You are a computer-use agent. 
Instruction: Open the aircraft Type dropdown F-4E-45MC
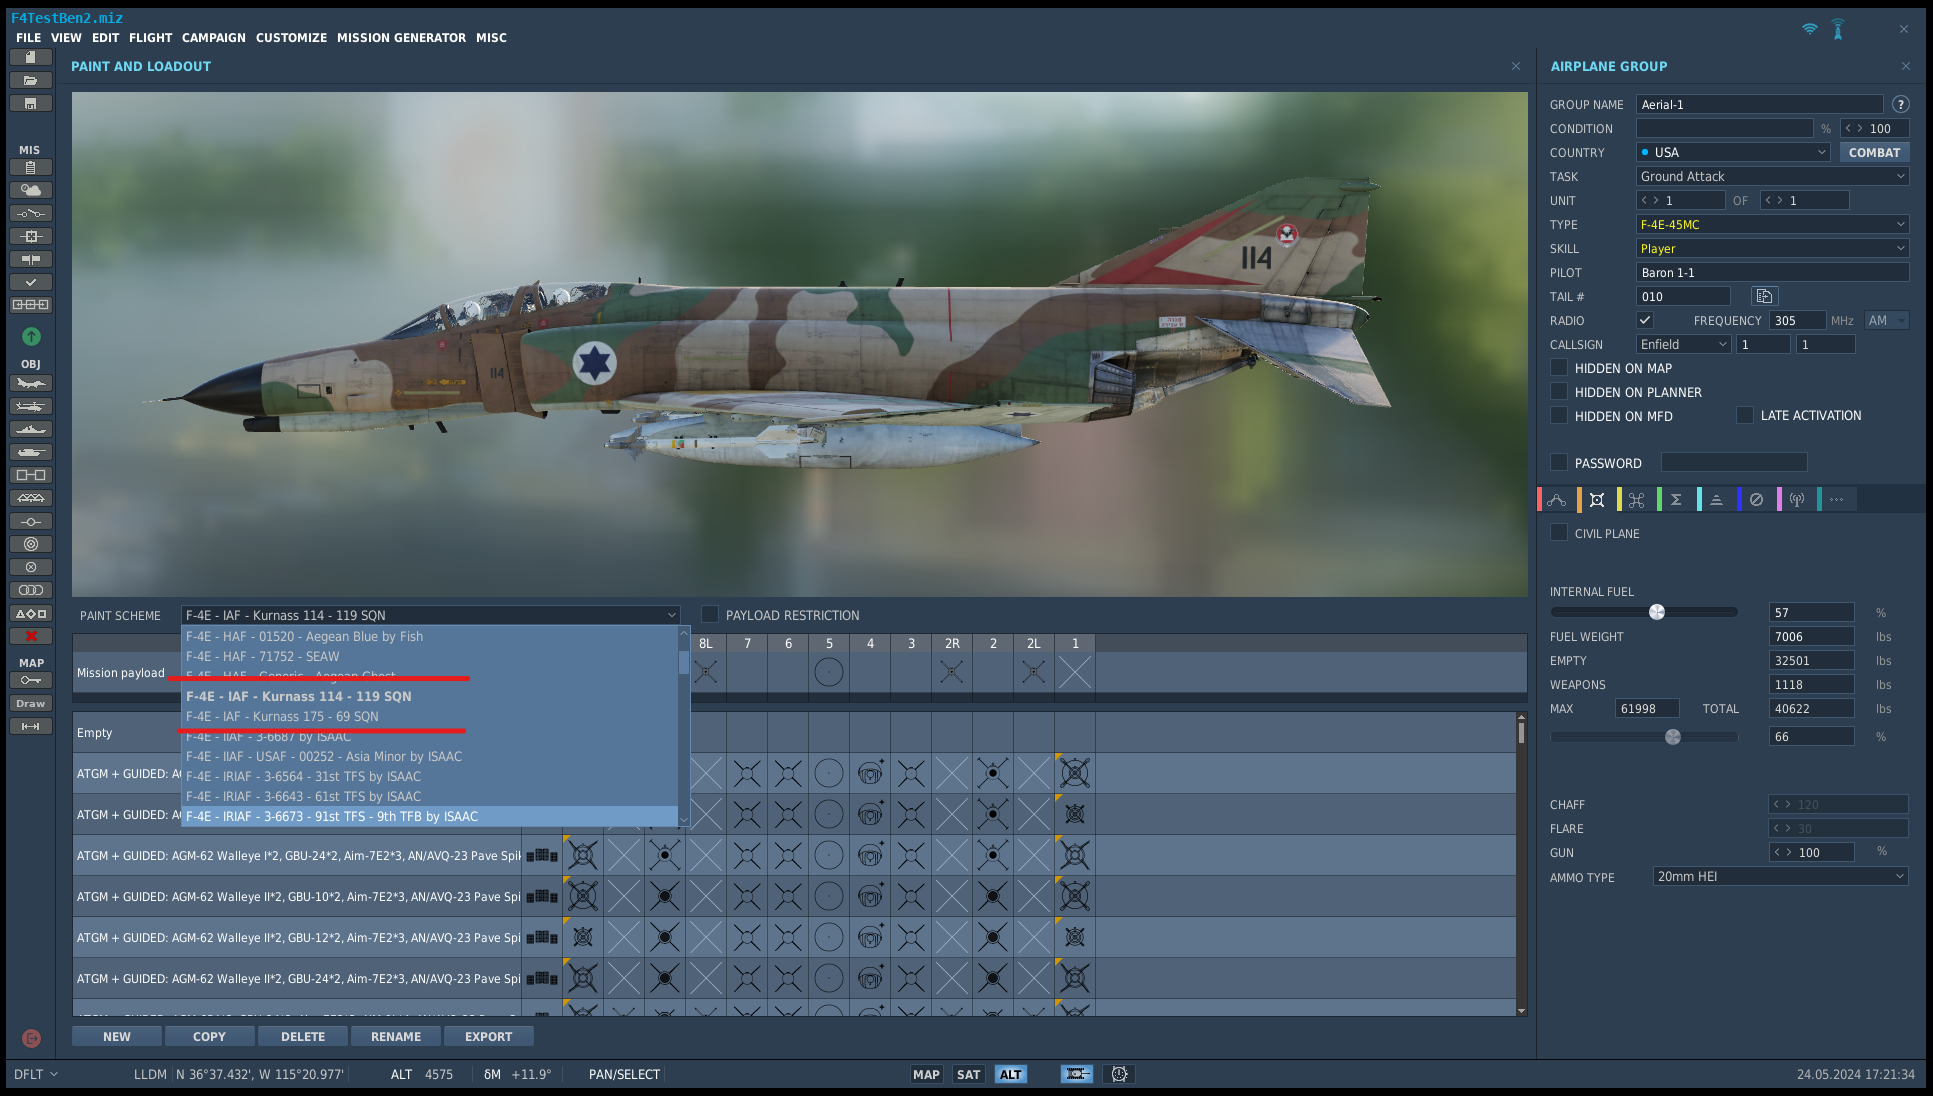pyautogui.click(x=1772, y=224)
